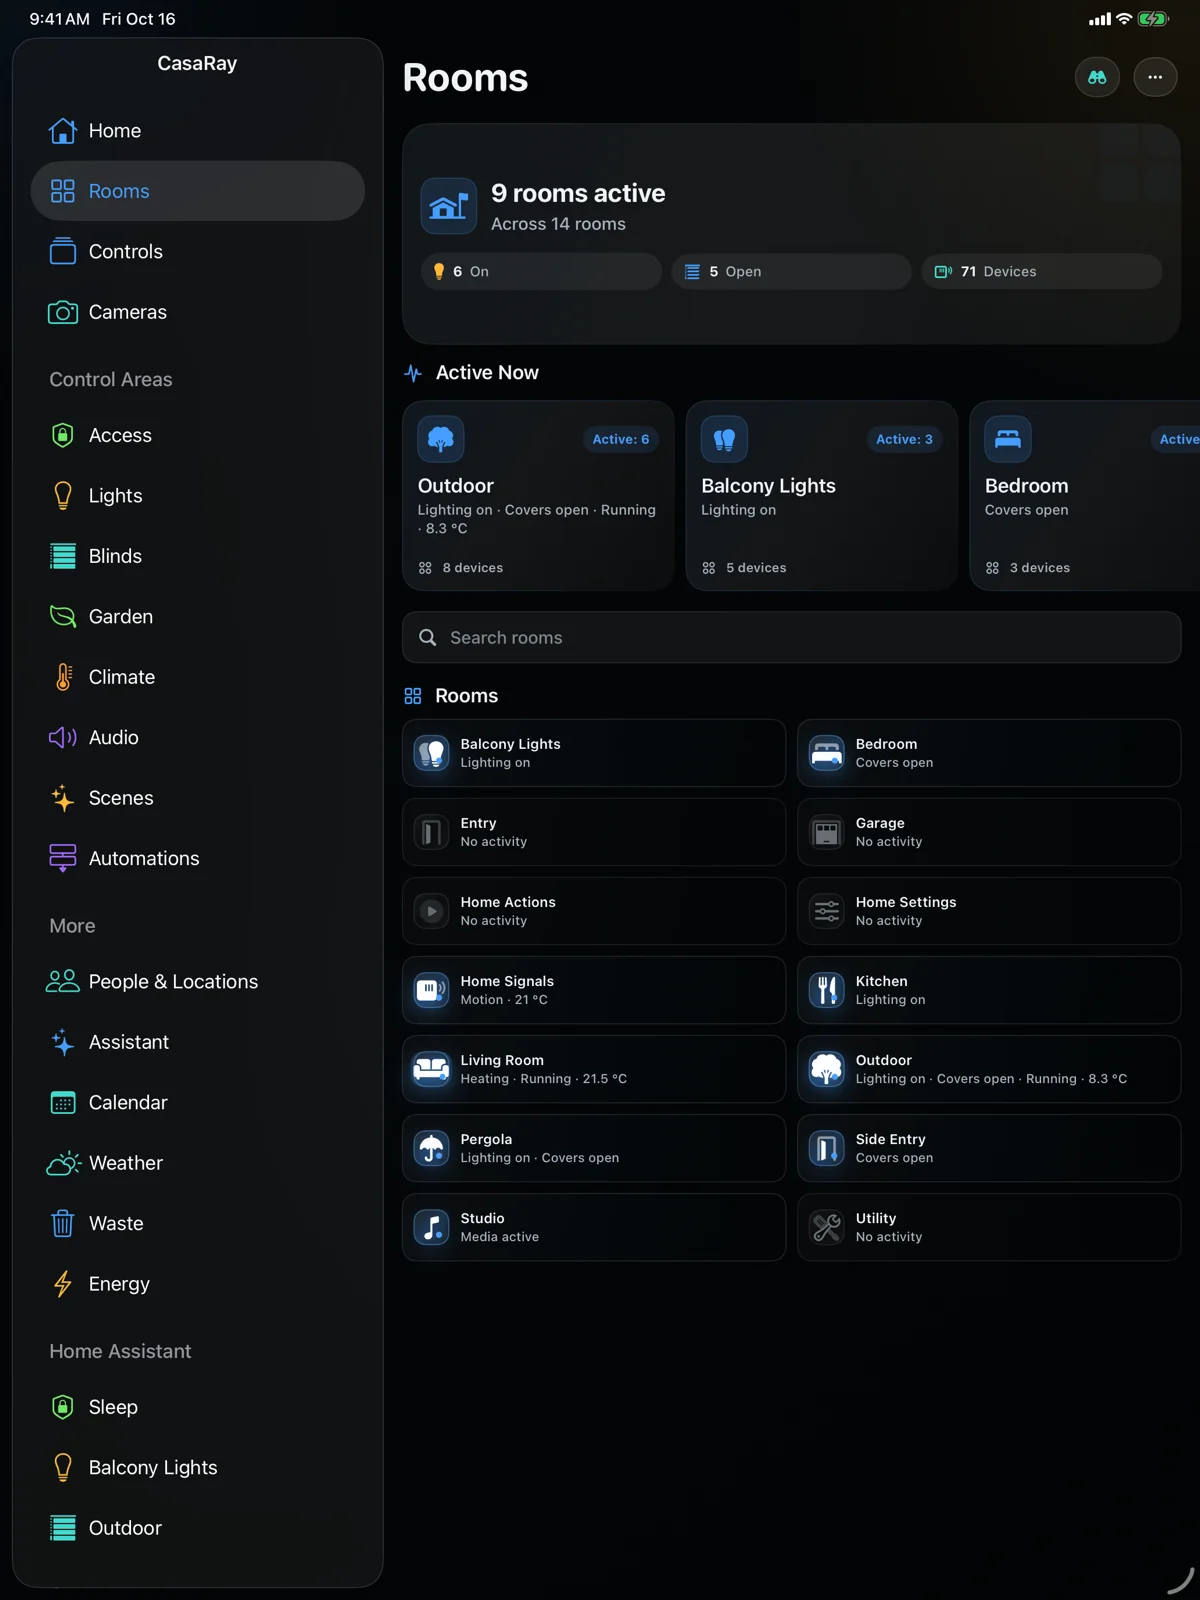Image resolution: width=1200 pixels, height=1600 pixels.
Task: Tap the 71 Devices chip
Action: pos(1041,272)
